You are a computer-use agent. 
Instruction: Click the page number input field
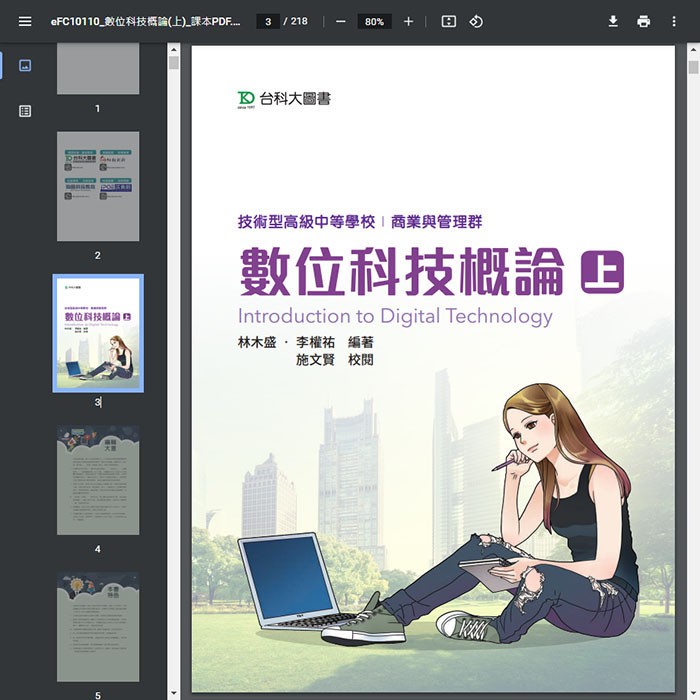268,21
